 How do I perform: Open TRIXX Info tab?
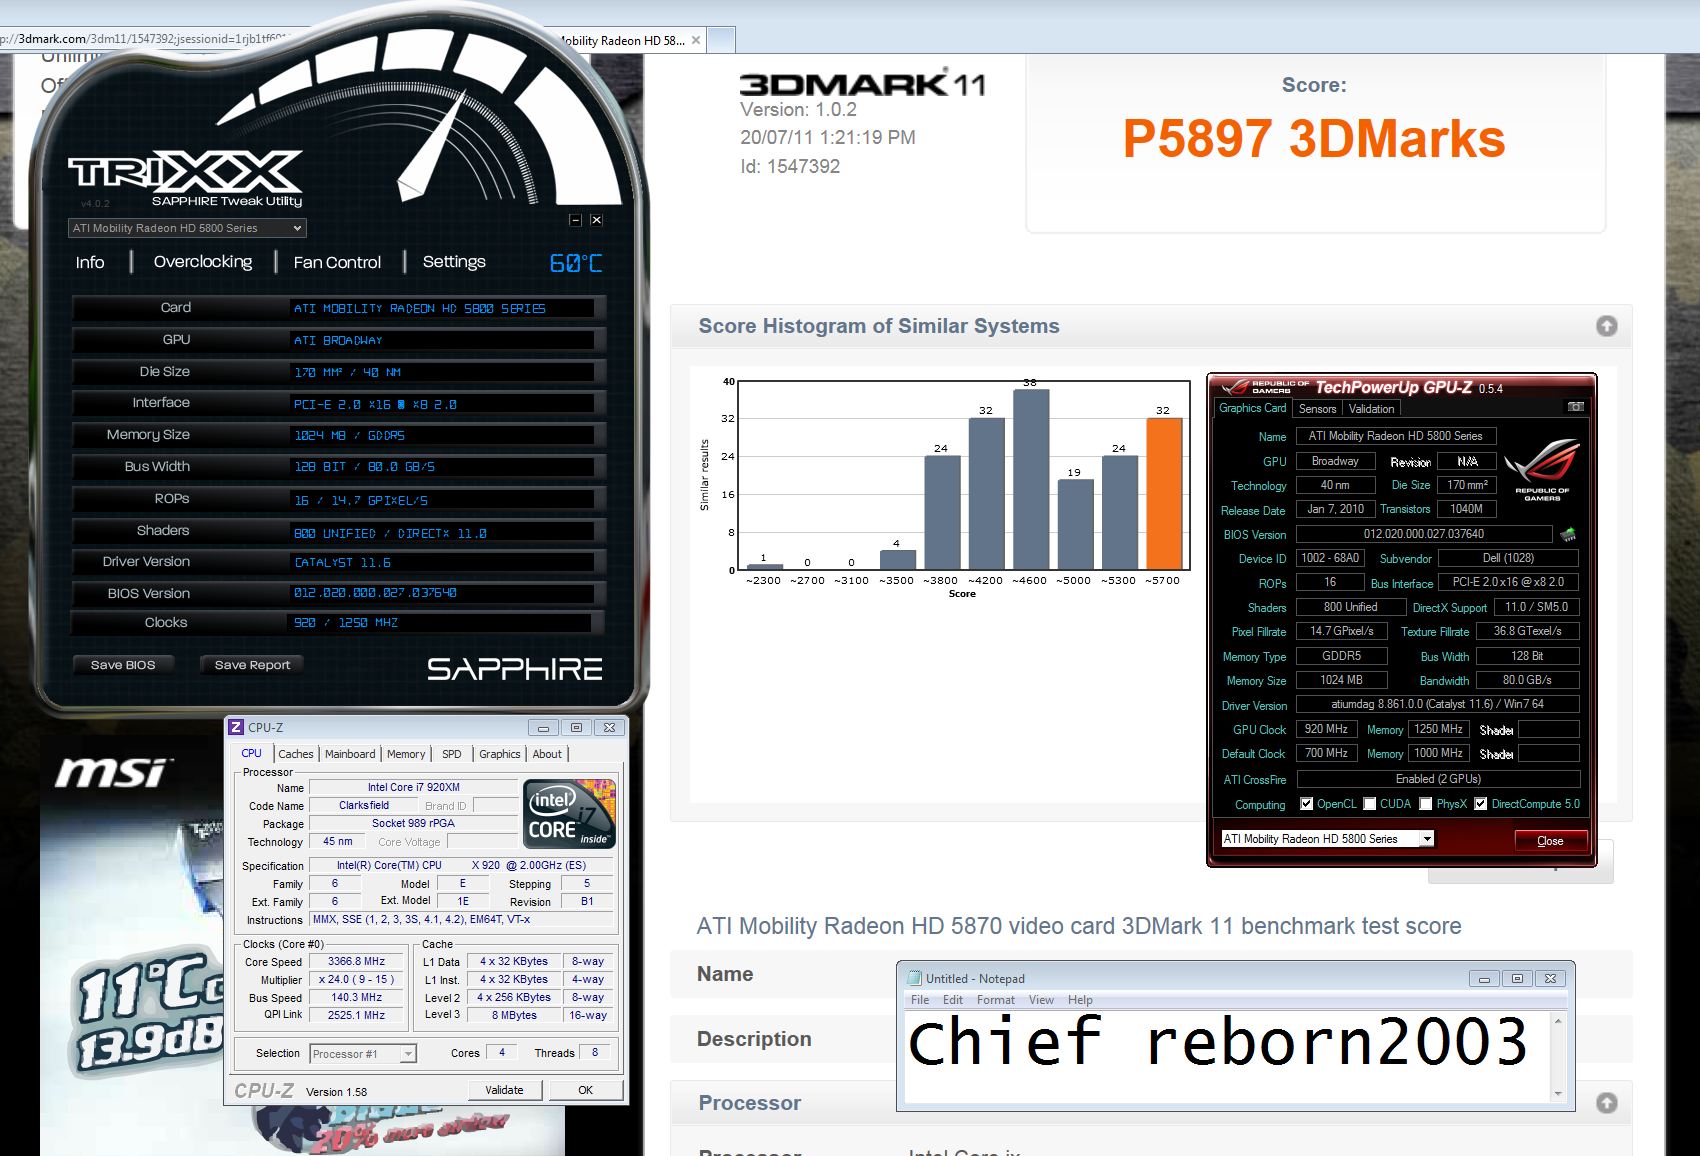click(x=90, y=262)
